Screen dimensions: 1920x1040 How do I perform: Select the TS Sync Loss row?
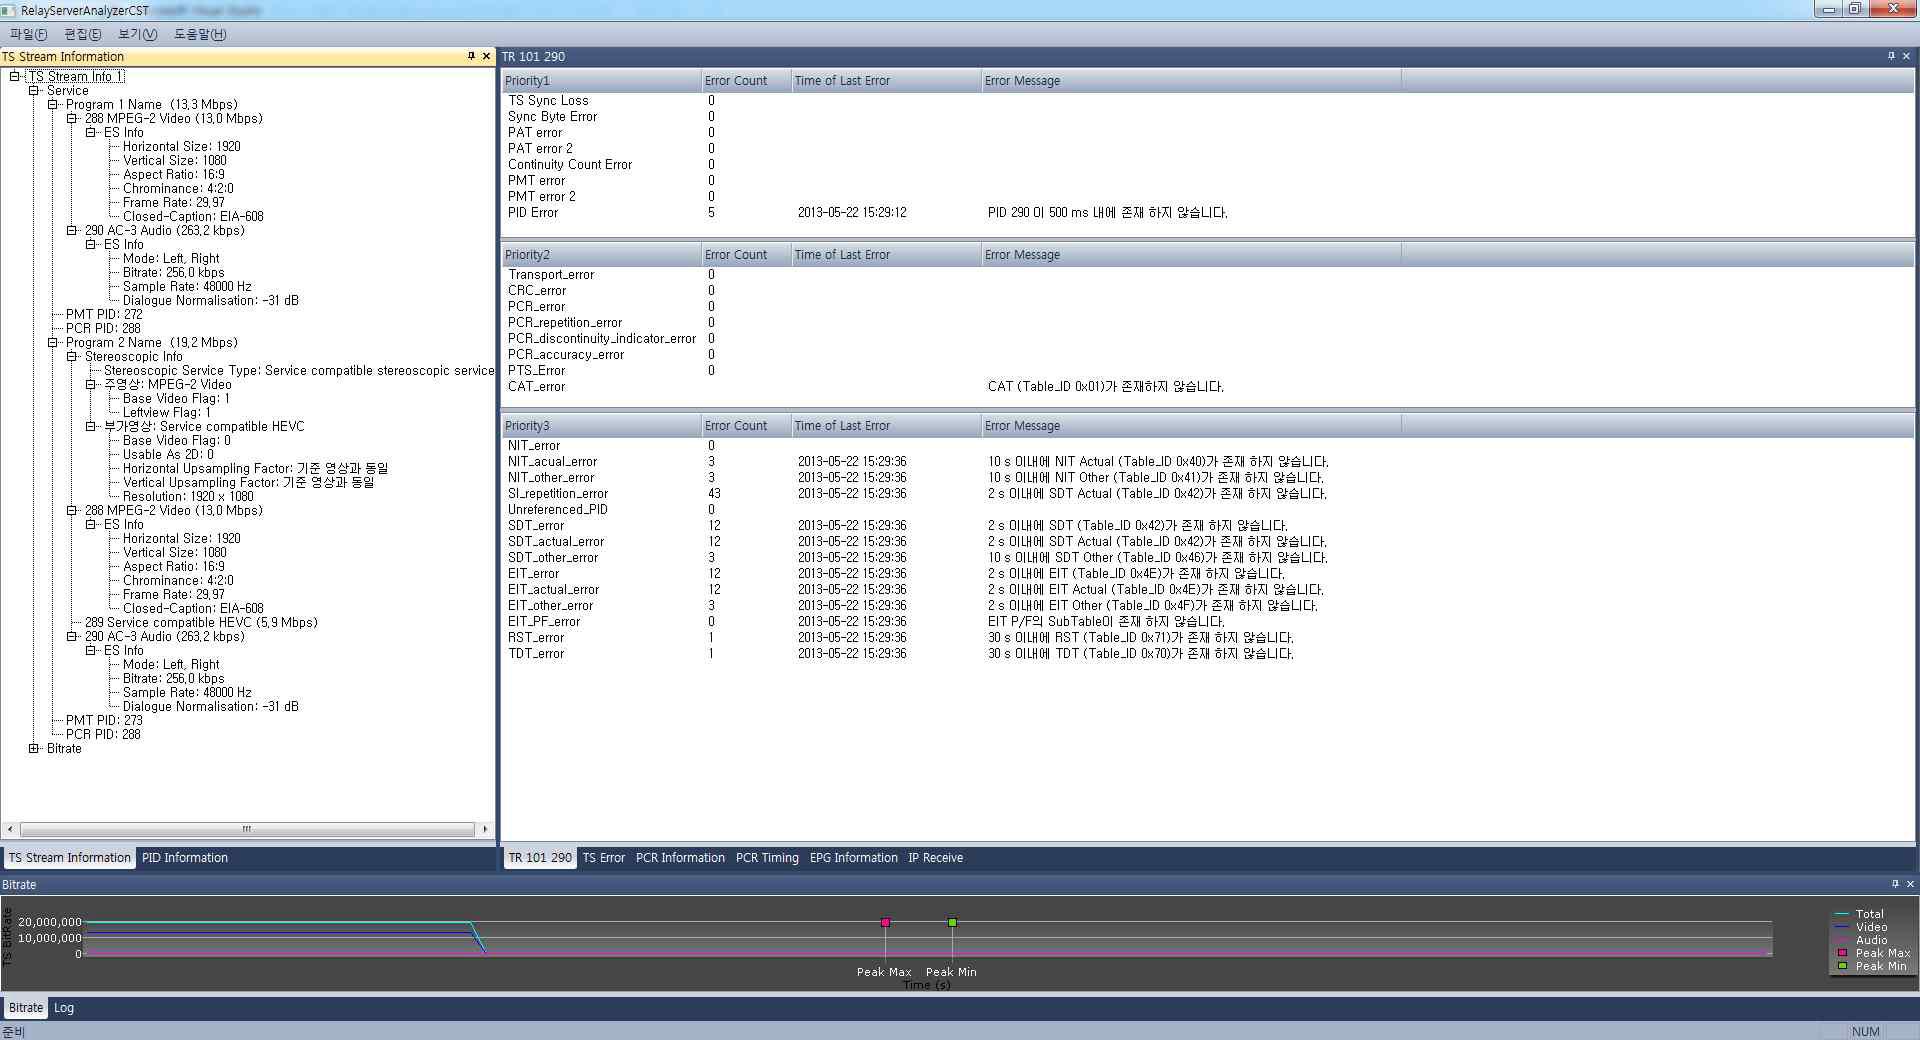coord(1208,101)
